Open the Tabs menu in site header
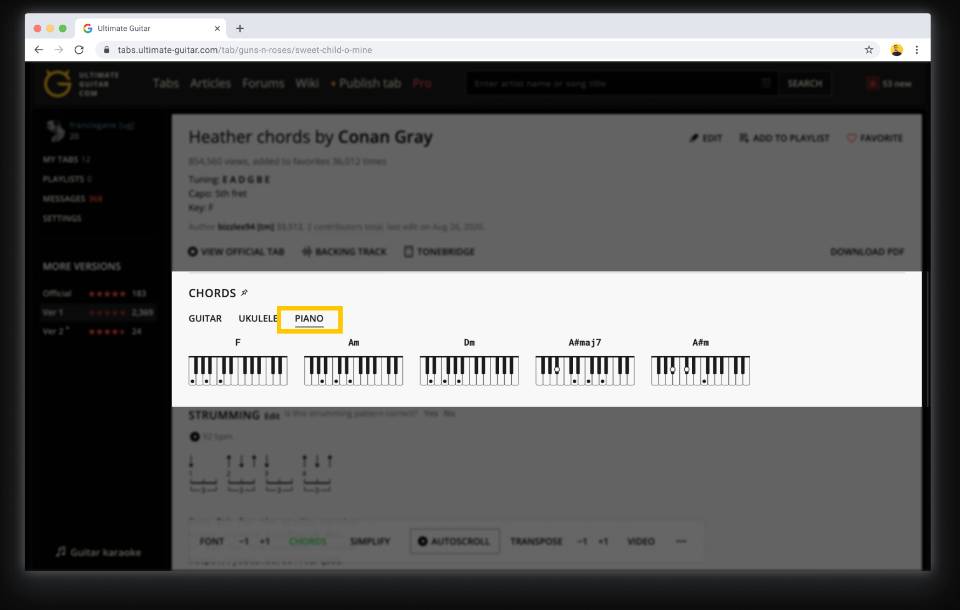Image resolution: width=960 pixels, height=610 pixels. (x=166, y=83)
